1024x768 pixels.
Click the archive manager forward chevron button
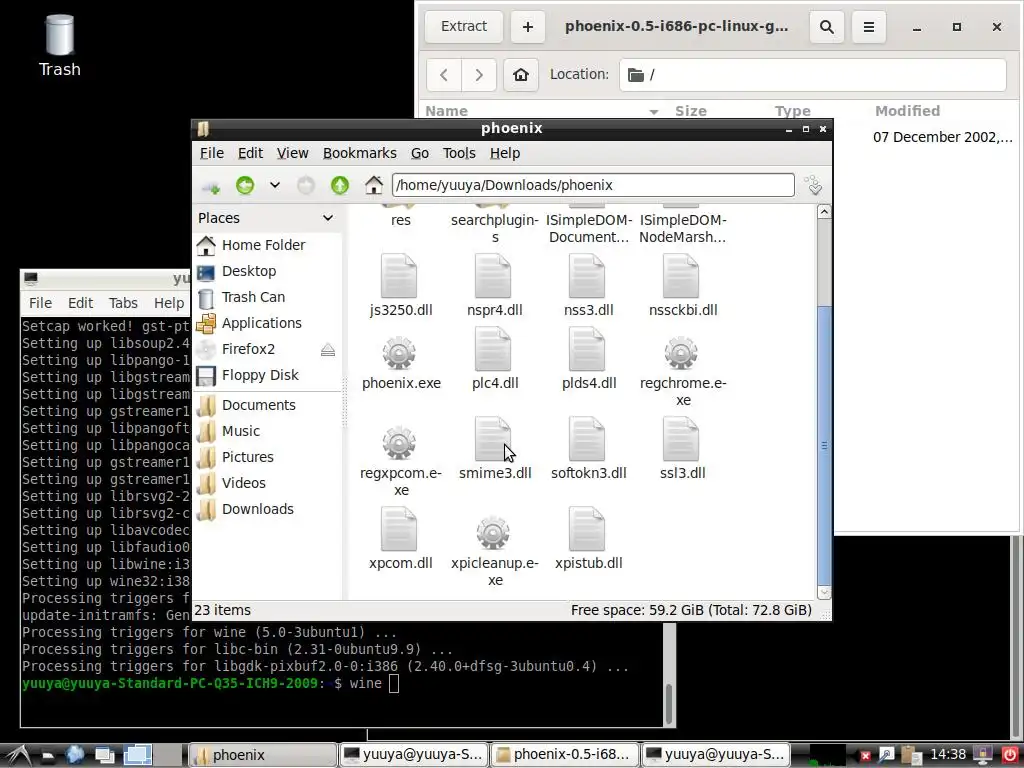(479, 74)
